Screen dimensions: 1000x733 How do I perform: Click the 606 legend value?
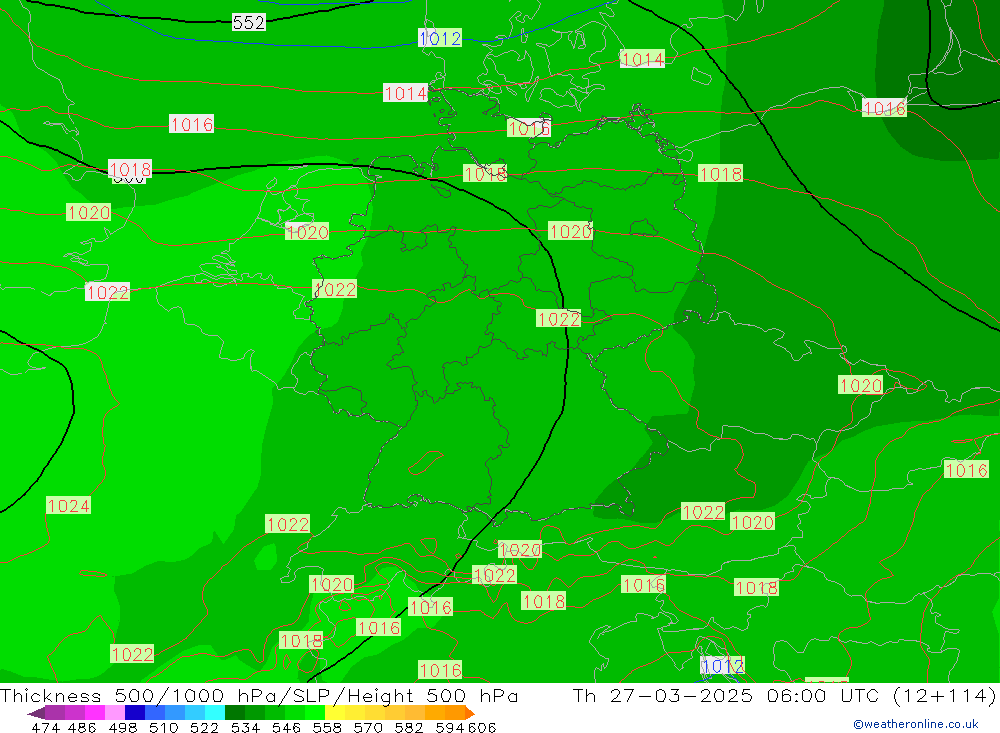pos(482,727)
